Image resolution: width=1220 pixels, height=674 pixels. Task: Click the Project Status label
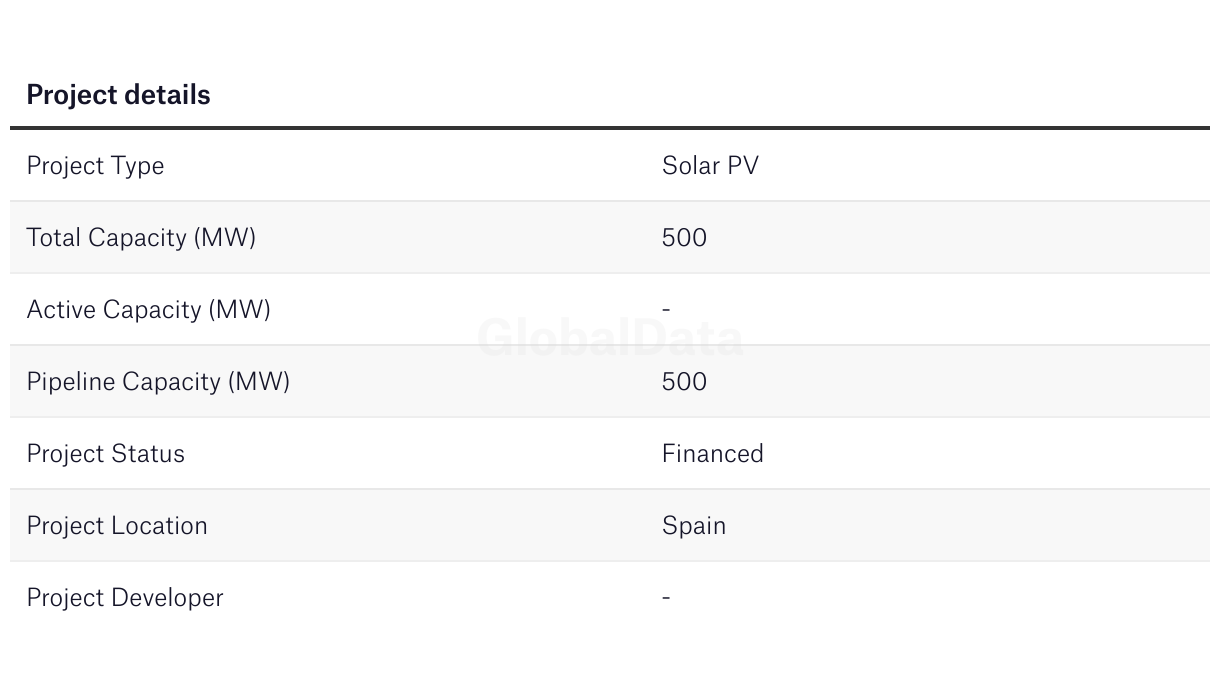(105, 454)
